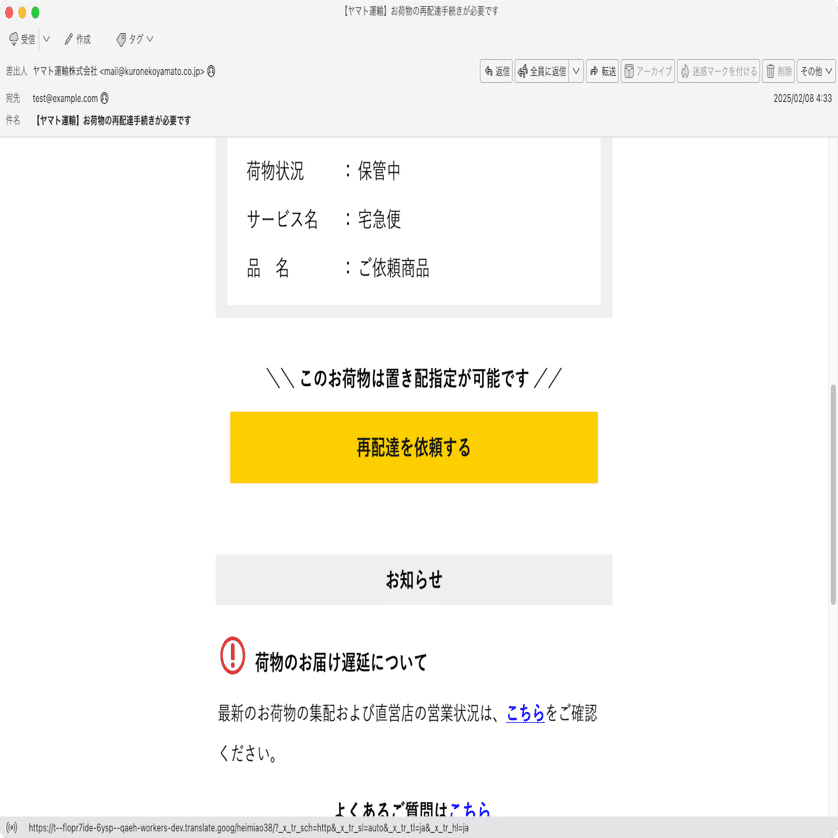
Task: Expand the dropdown next to 受信
Action: click(x=44, y=40)
